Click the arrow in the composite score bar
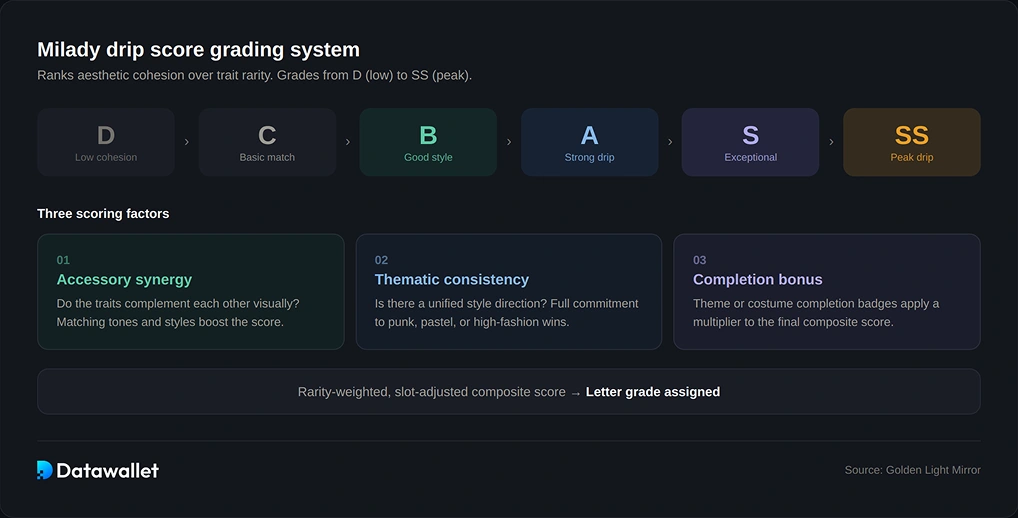 pos(575,393)
